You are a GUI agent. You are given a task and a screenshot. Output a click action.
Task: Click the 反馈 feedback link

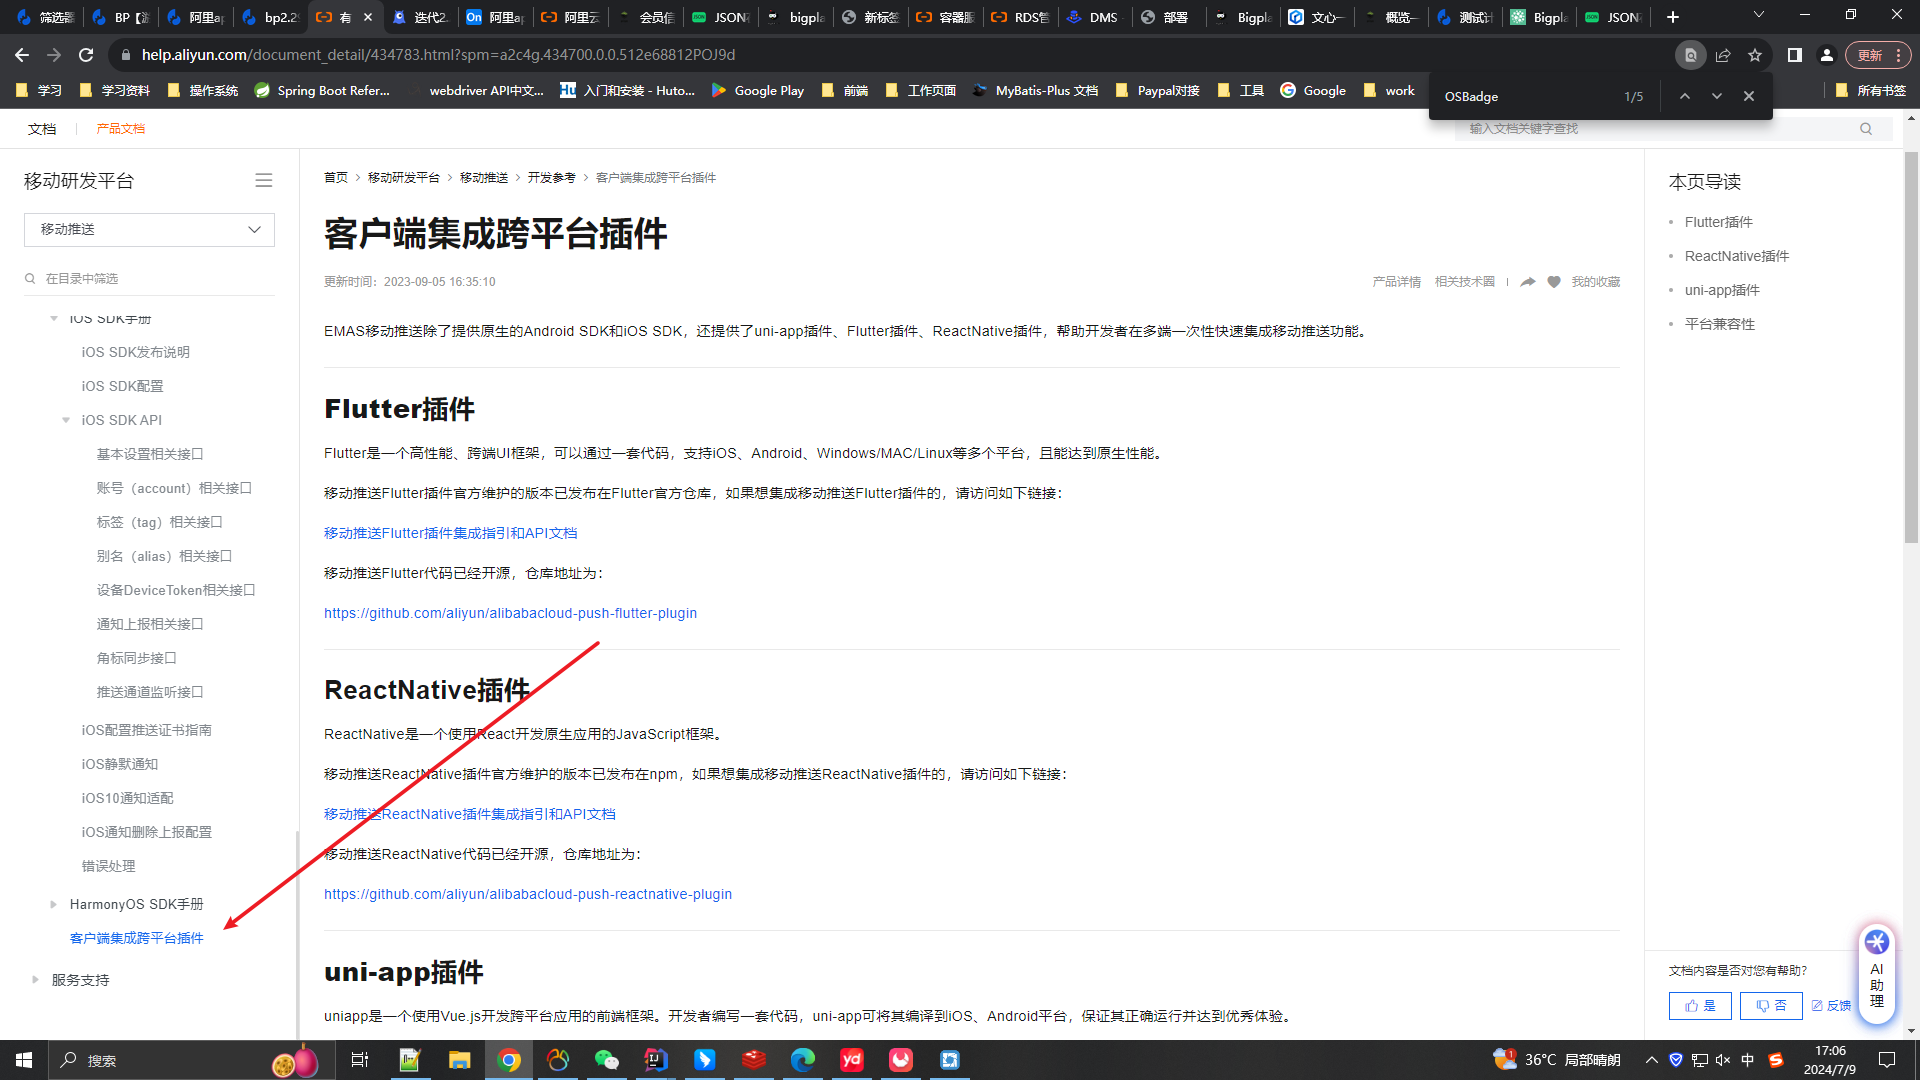click(x=1831, y=1006)
